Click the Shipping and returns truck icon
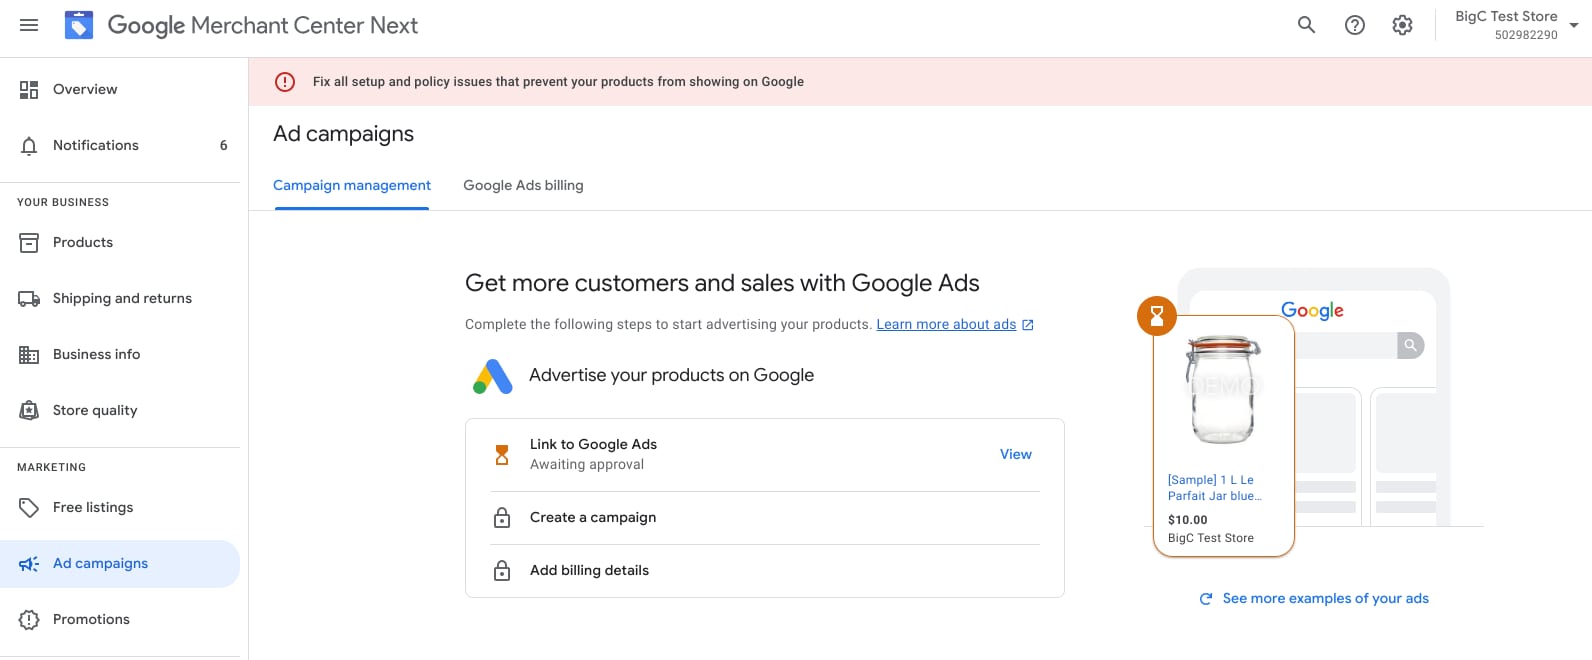The height and width of the screenshot is (660, 1592). pos(29,299)
